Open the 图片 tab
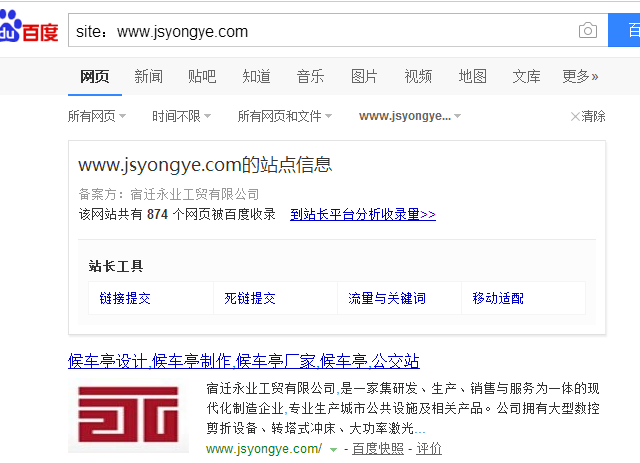Viewport: 640px width, 463px height. click(x=364, y=76)
